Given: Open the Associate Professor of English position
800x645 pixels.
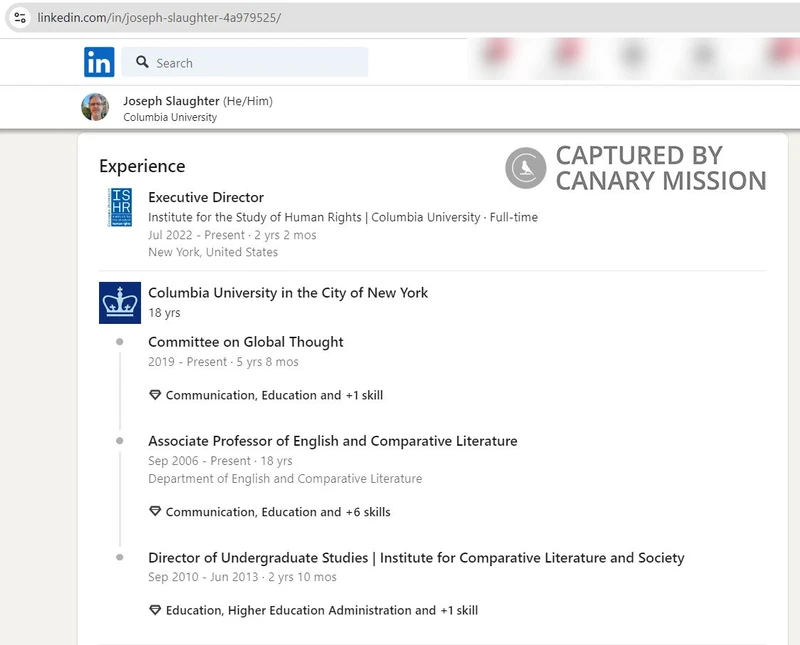Looking at the screenshot, I should (x=332, y=441).
